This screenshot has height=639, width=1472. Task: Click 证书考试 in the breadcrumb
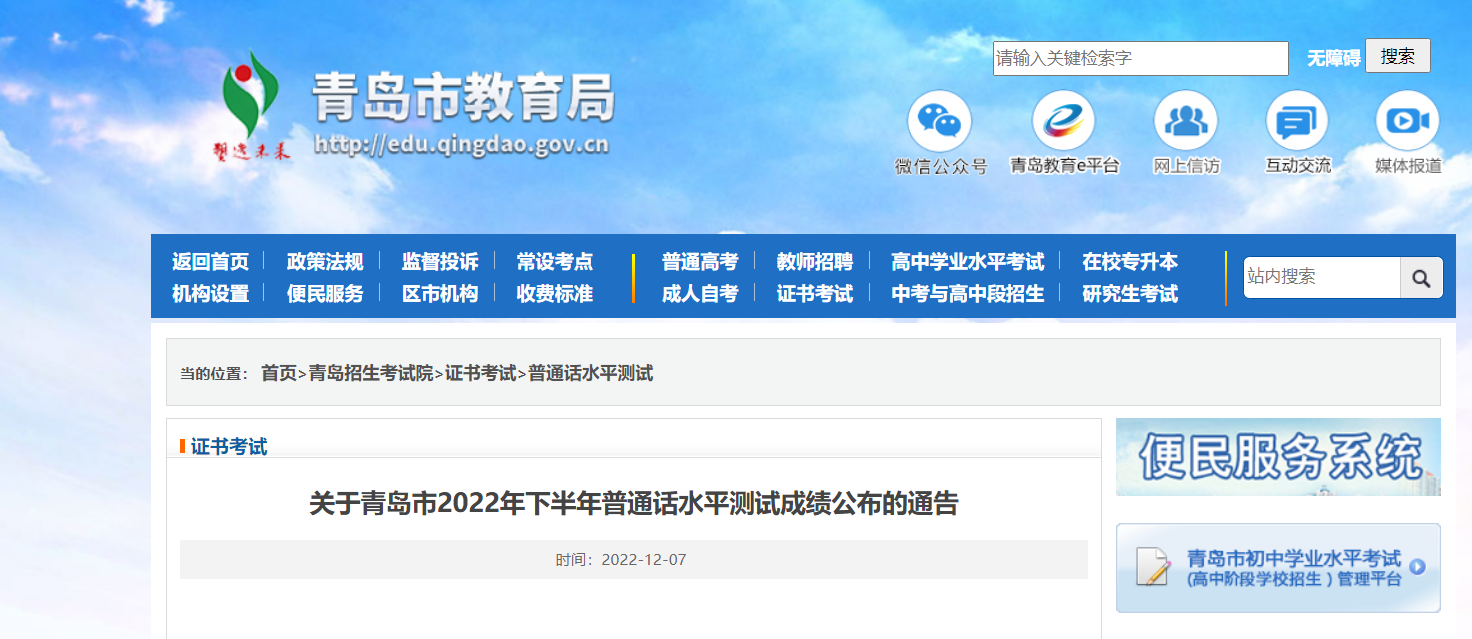[481, 373]
